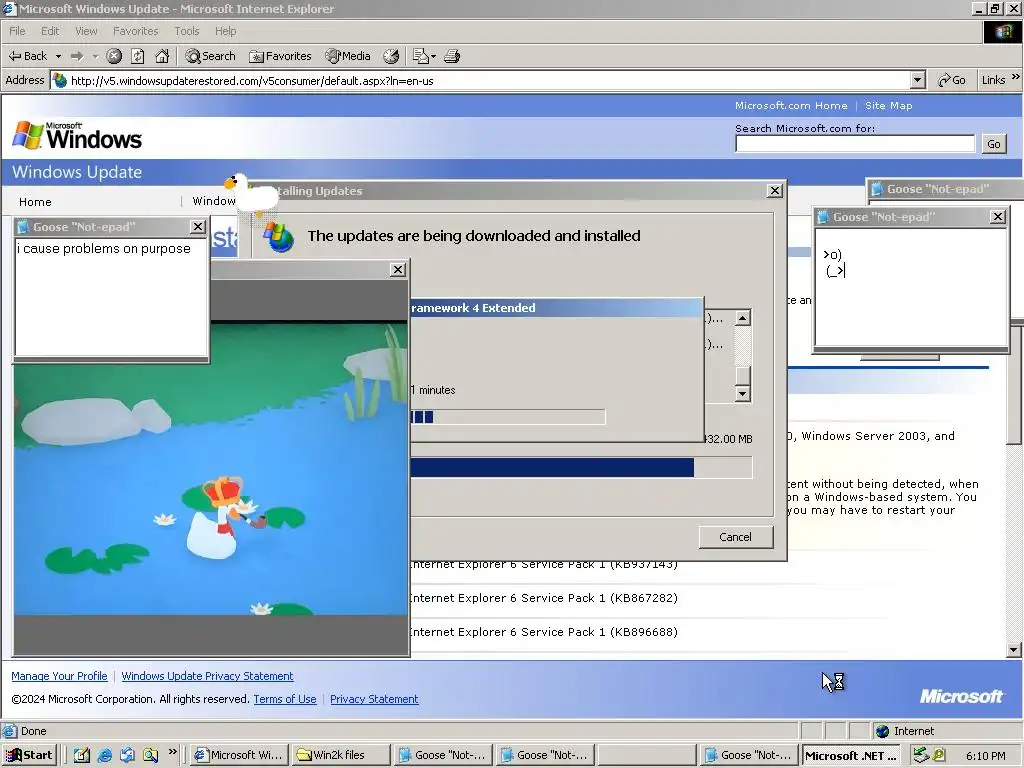Open the Edit menu
1024x768 pixels.
pyautogui.click(x=50, y=31)
